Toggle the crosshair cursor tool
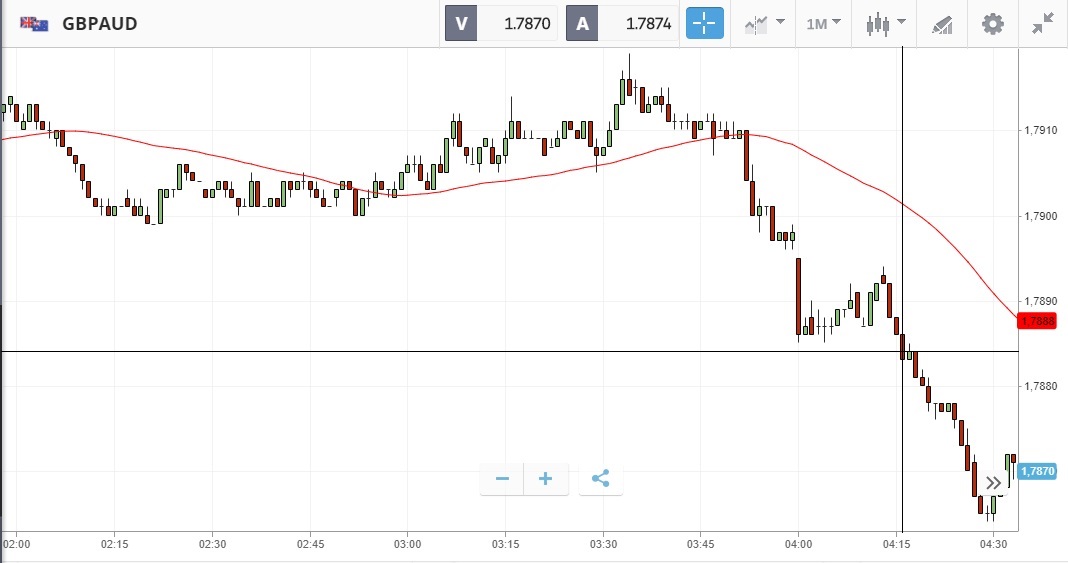Image resolution: width=1068 pixels, height=563 pixels. point(703,23)
